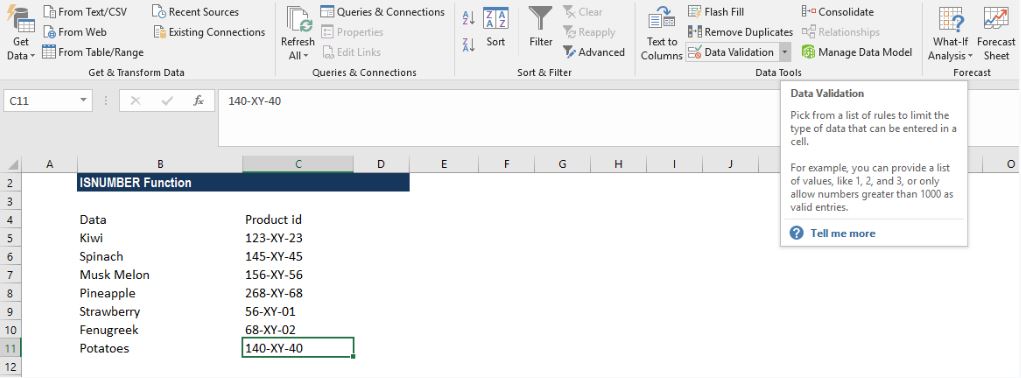This screenshot has width=1021, height=378.
Task: Open the What-If Analysis menu
Action: pyautogui.click(x=950, y=33)
